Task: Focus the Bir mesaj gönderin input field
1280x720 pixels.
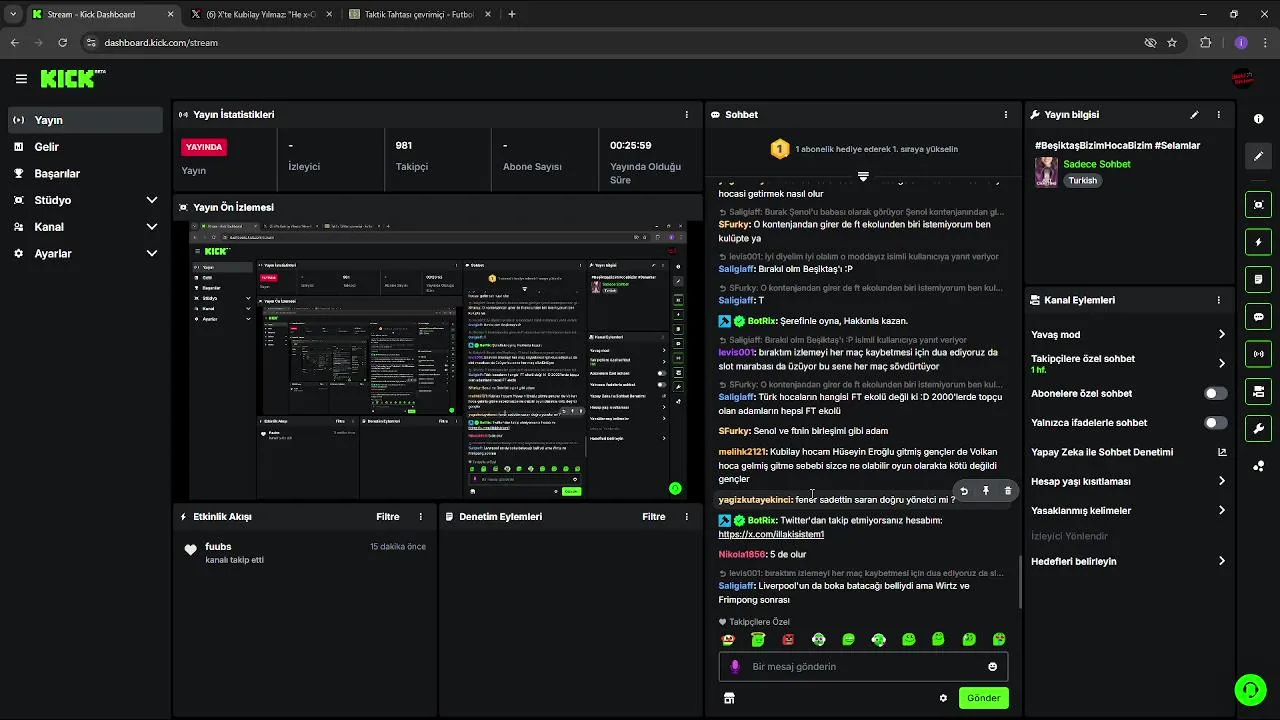Action: (x=863, y=667)
